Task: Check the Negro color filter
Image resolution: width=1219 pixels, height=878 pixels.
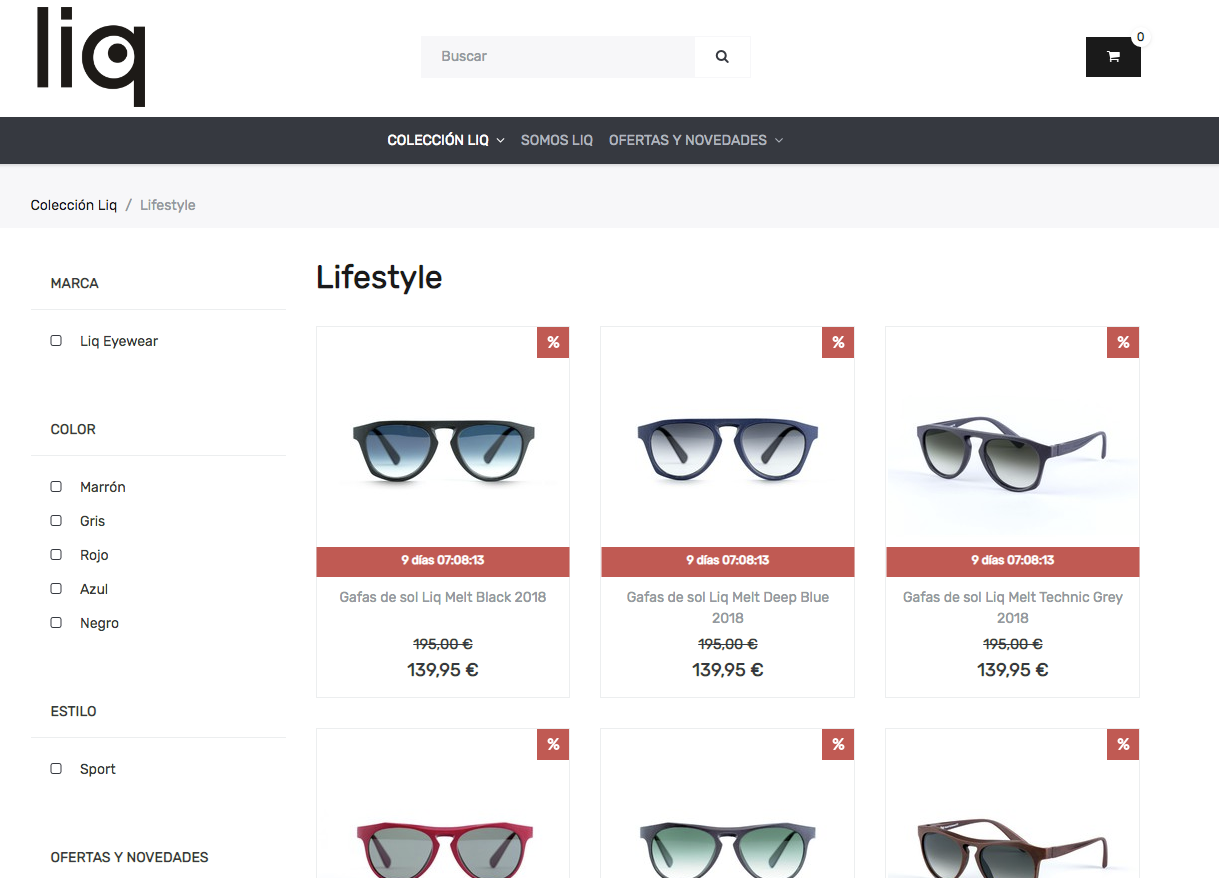Action: click(56, 623)
